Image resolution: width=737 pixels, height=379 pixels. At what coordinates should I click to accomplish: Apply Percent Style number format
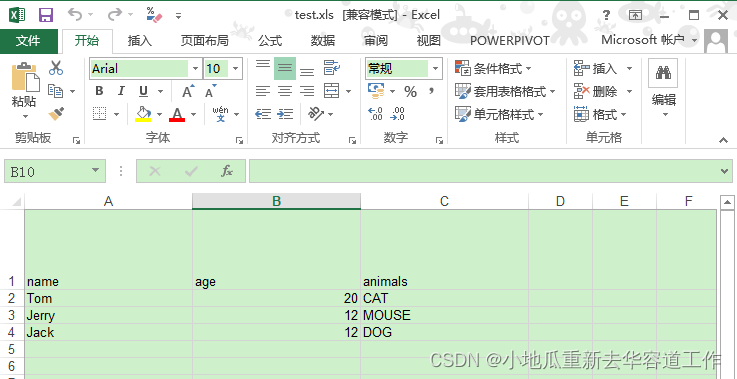410,92
